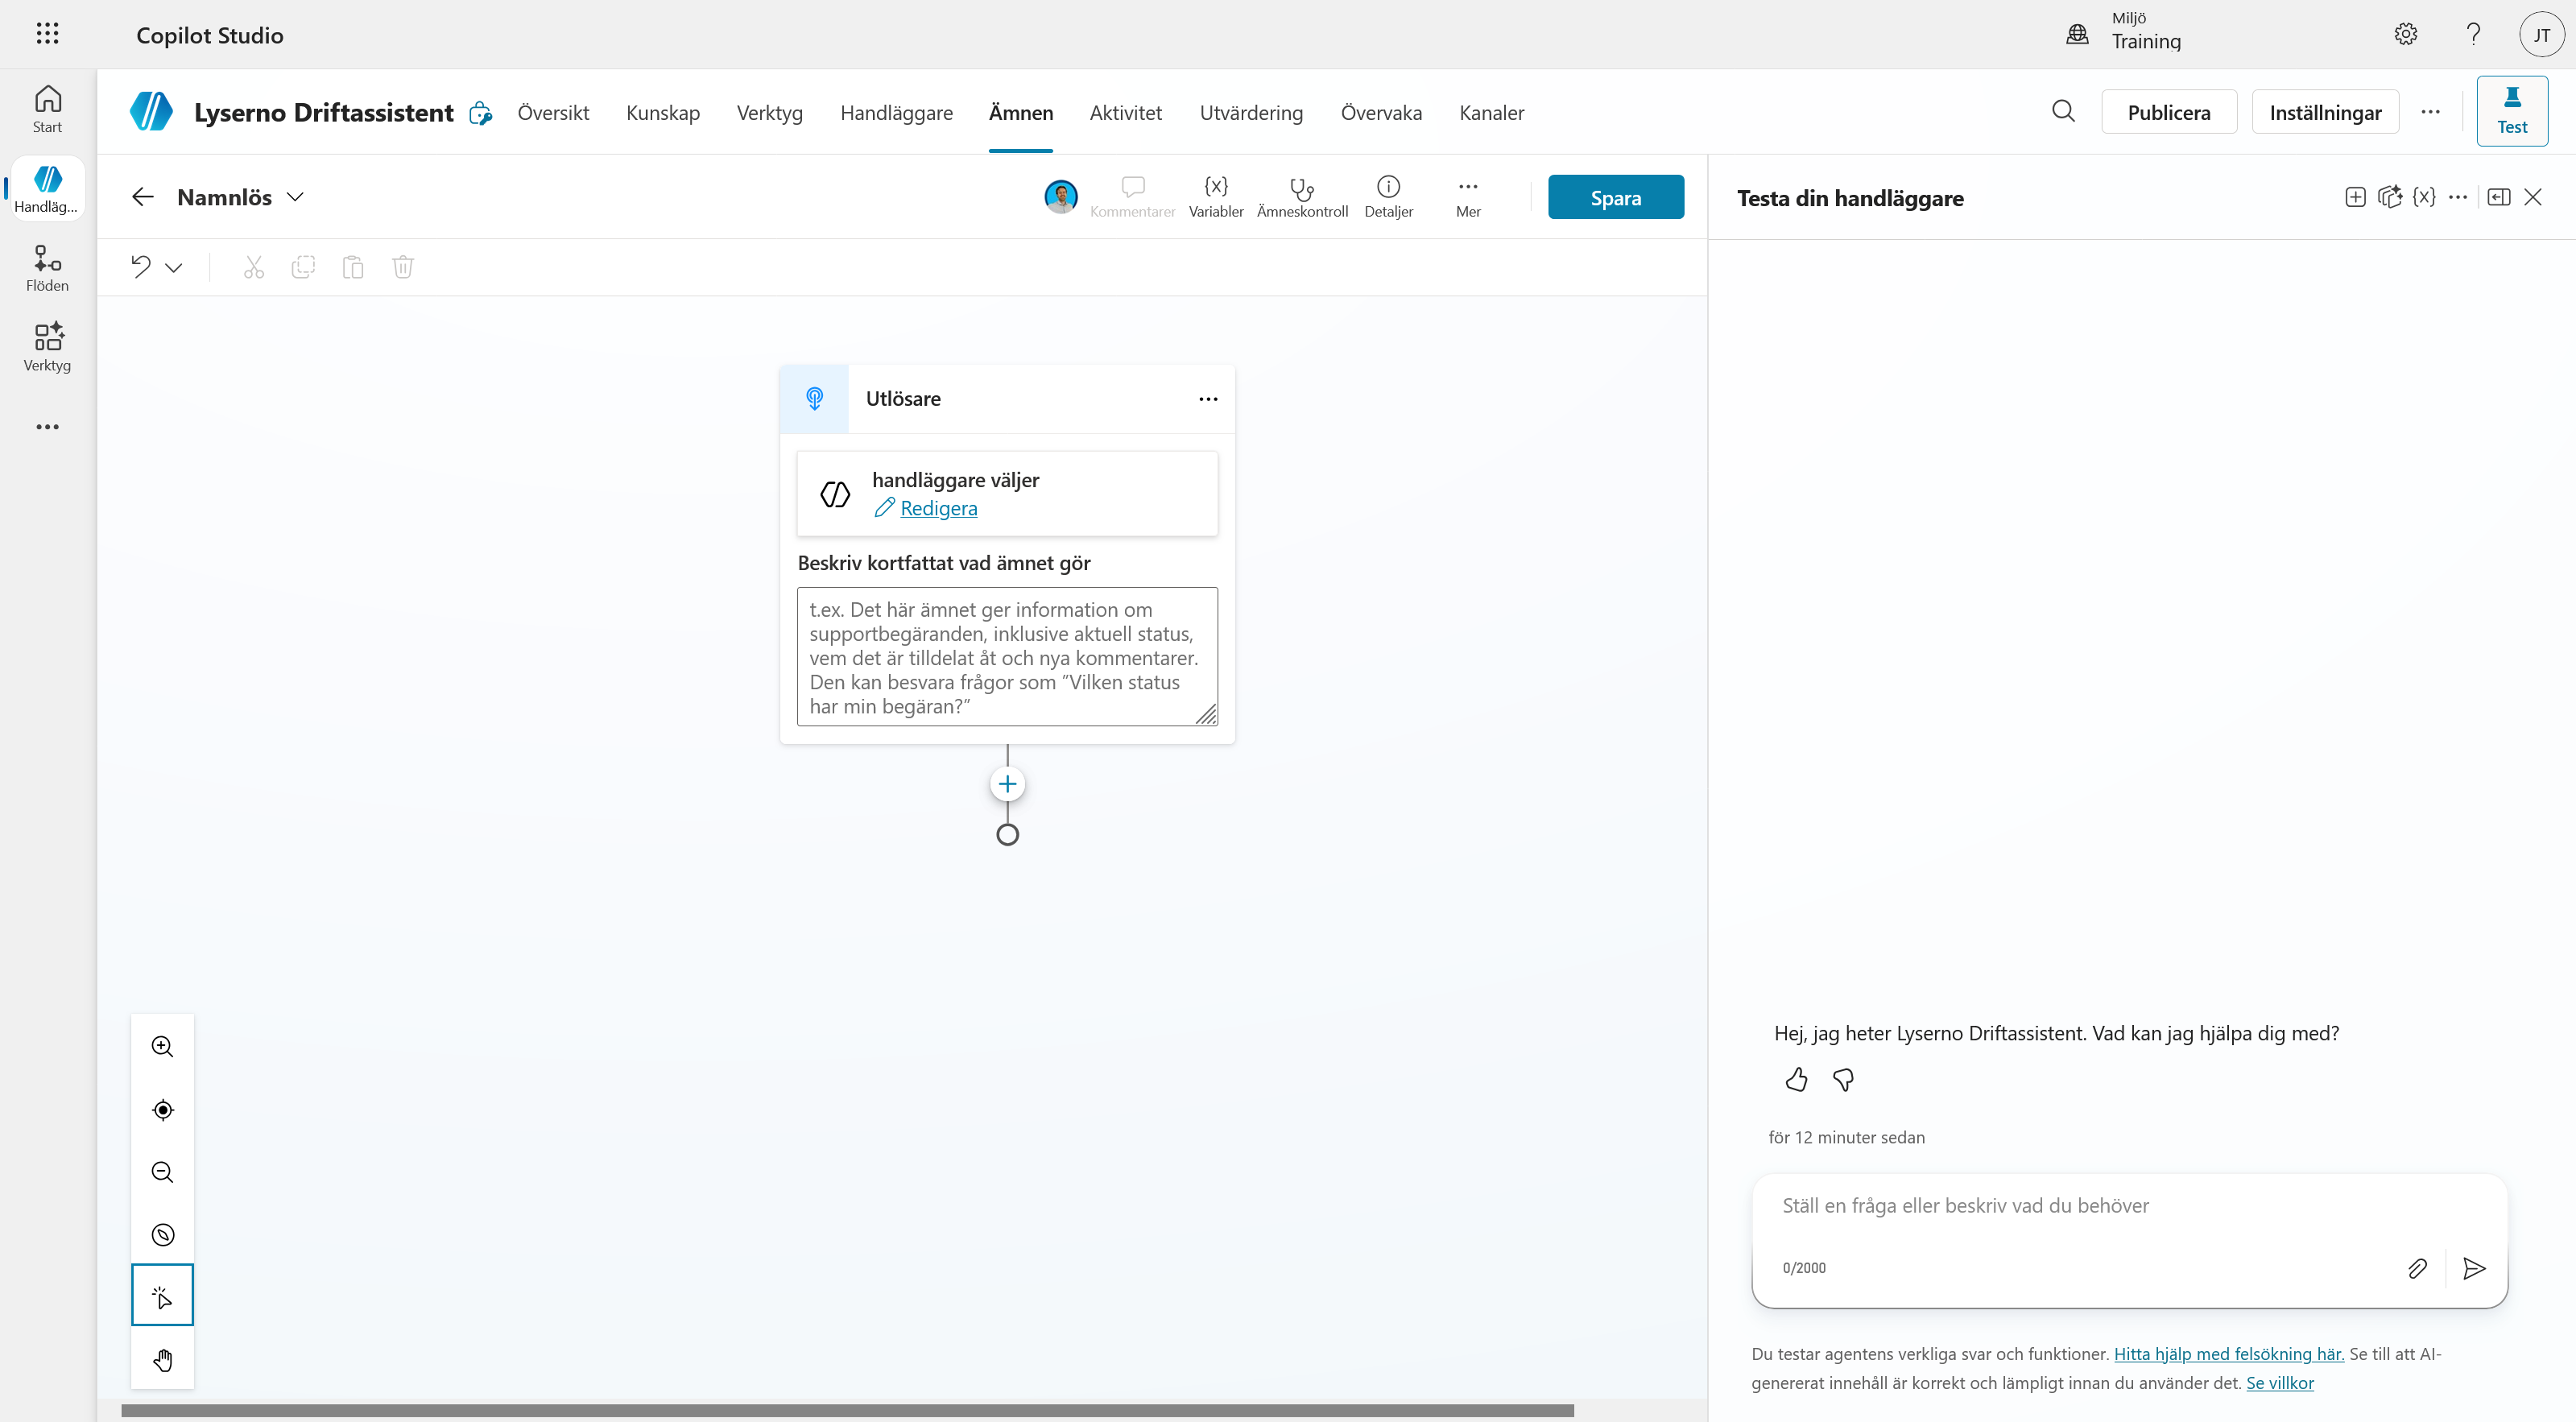The width and height of the screenshot is (2576, 1422).
Task: Select the pan hand tool
Action: (162, 1359)
